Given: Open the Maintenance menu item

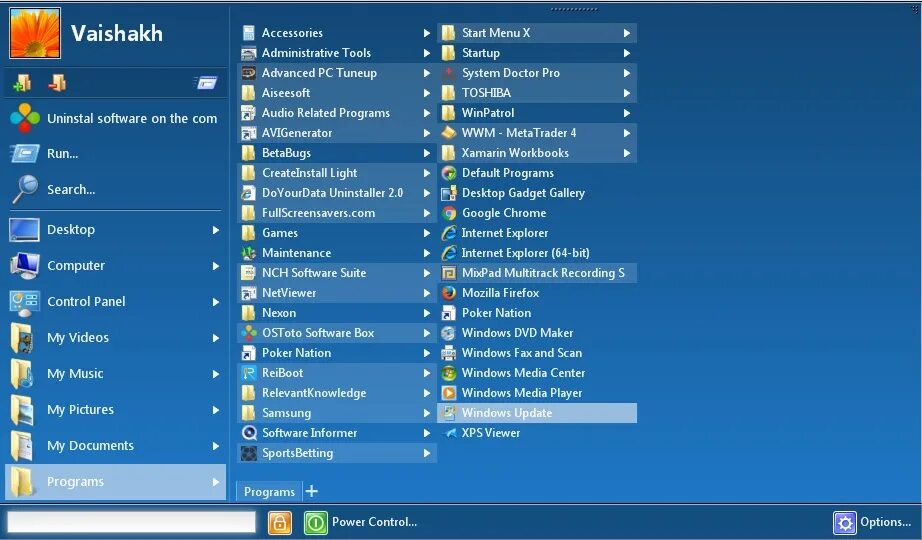Looking at the screenshot, I should click(x=336, y=253).
